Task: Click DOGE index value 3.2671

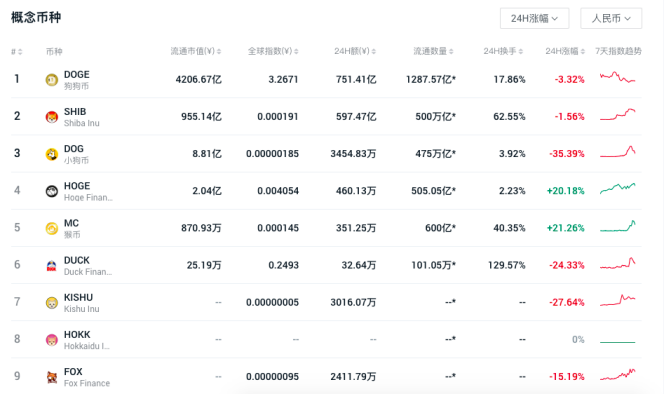Action: [x=283, y=79]
